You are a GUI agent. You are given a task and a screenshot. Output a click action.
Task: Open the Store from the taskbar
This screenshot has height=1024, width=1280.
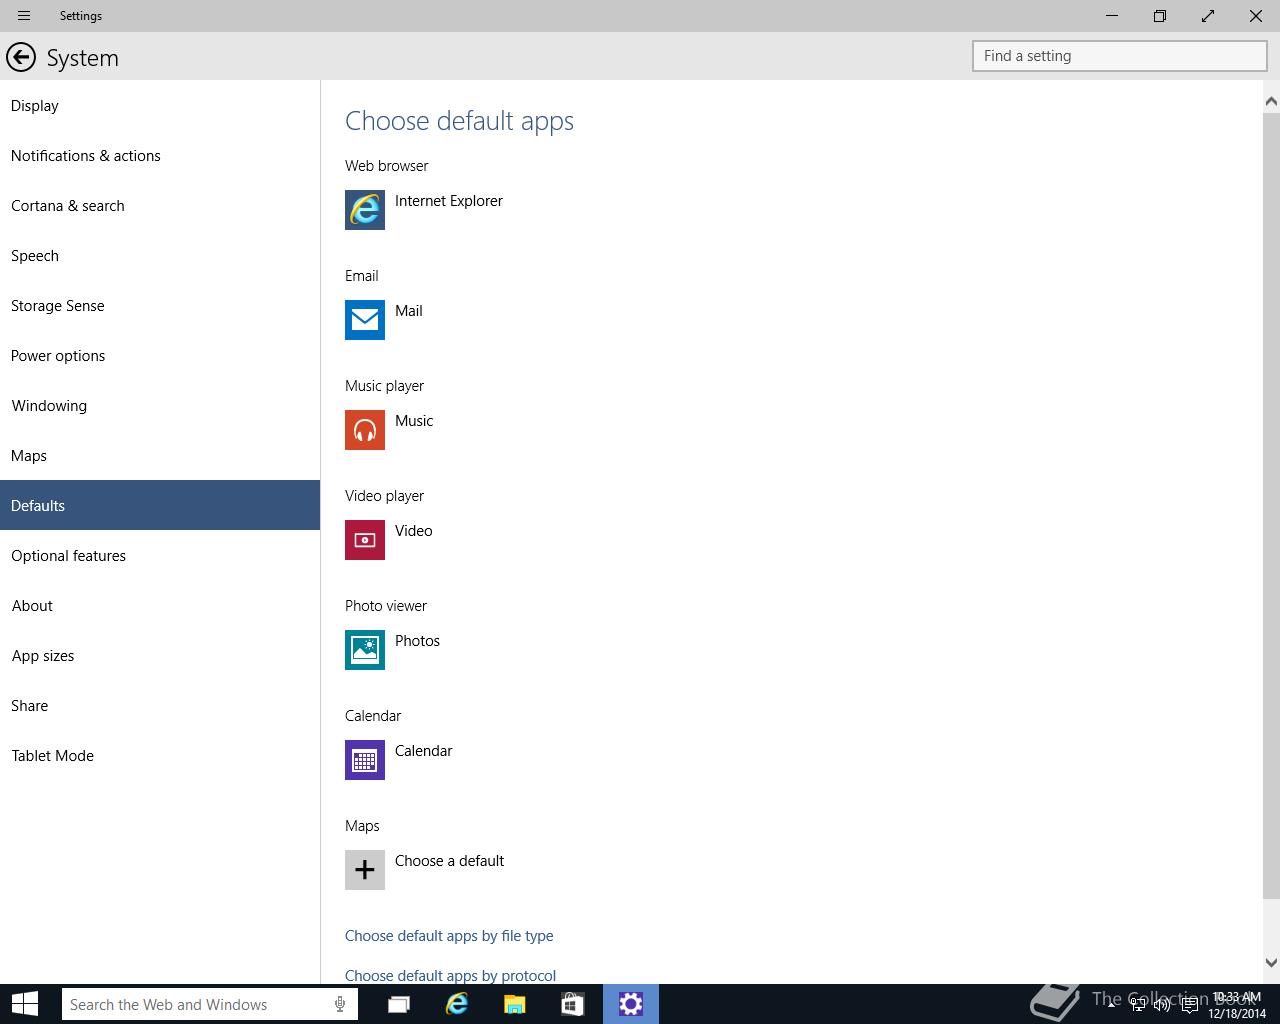(x=572, y=1004)
